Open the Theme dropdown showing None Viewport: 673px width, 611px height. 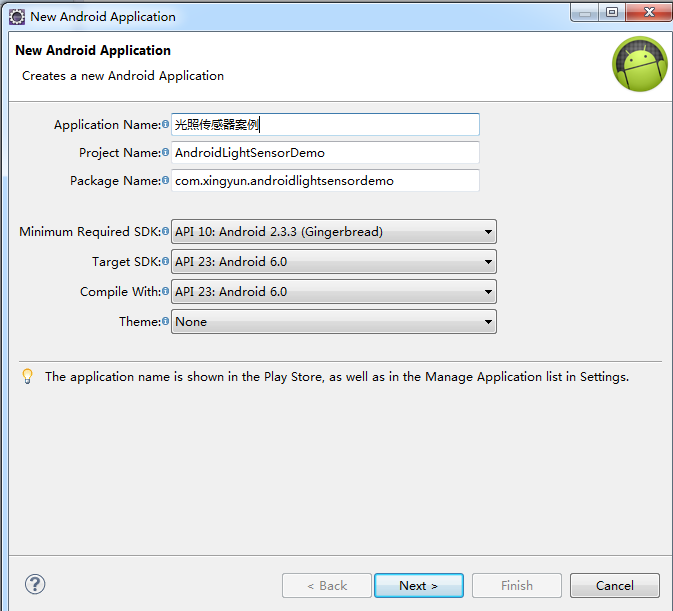[x=333, y=322]
